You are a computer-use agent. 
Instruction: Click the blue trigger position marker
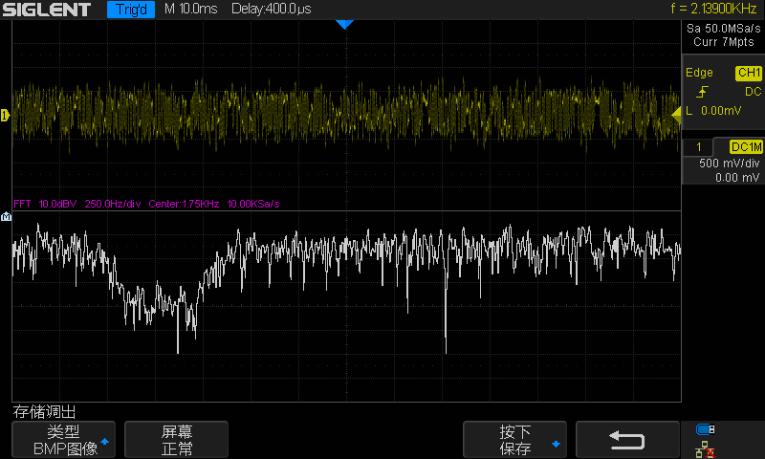click(x=345, y=24)
